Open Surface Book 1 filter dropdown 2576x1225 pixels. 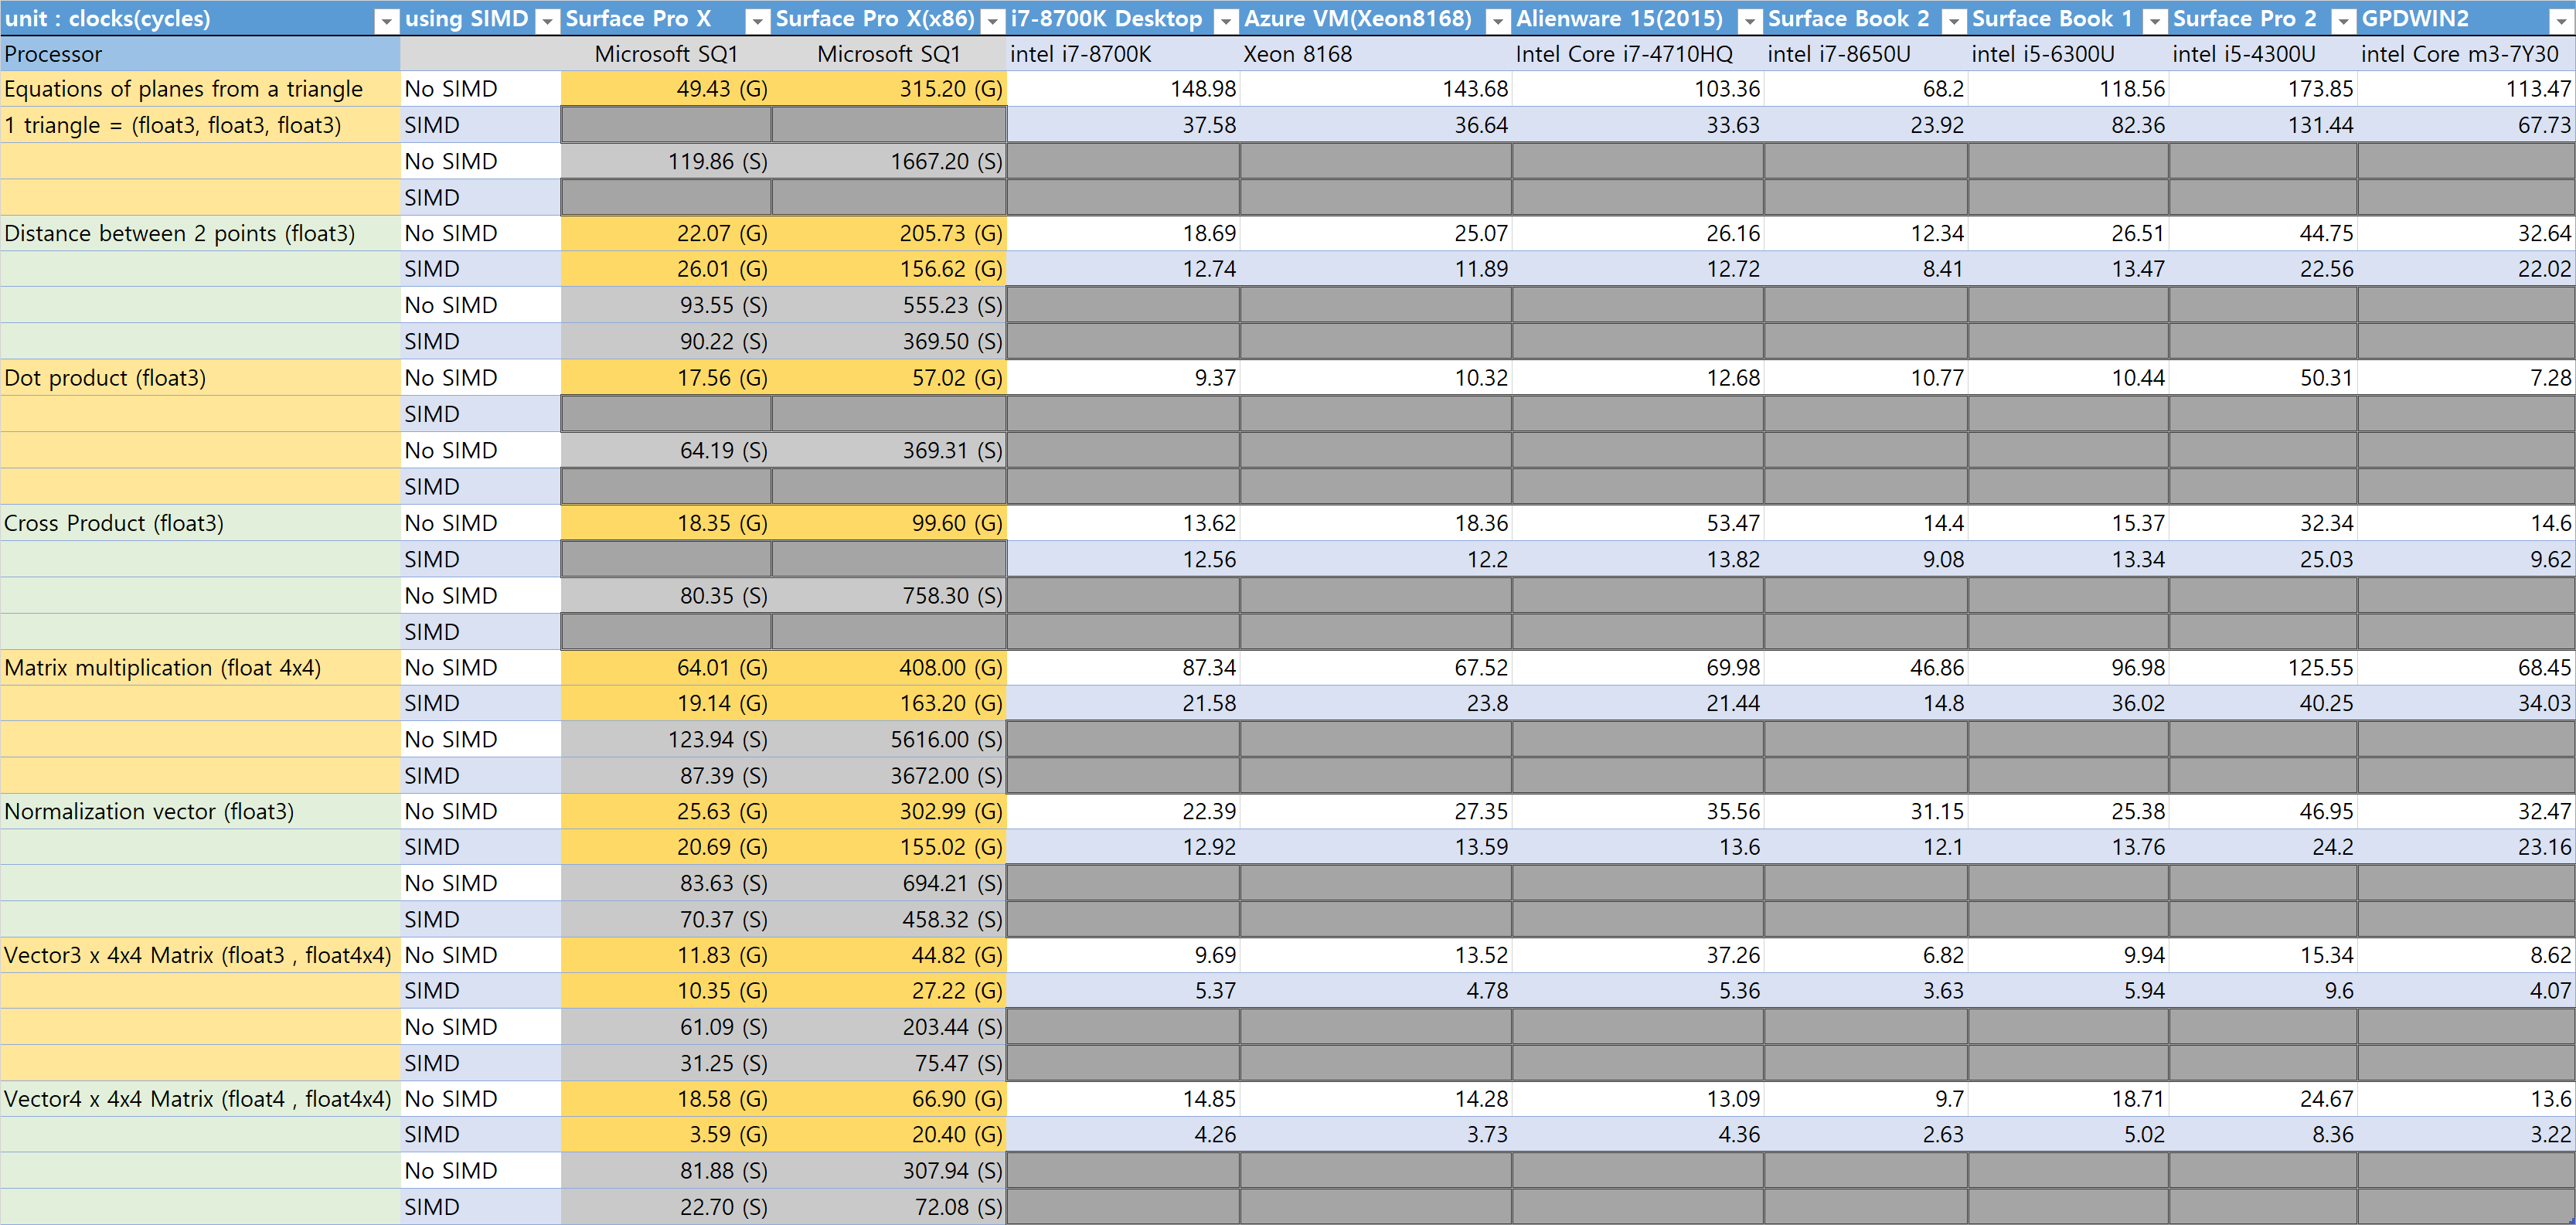(2155, 21)
